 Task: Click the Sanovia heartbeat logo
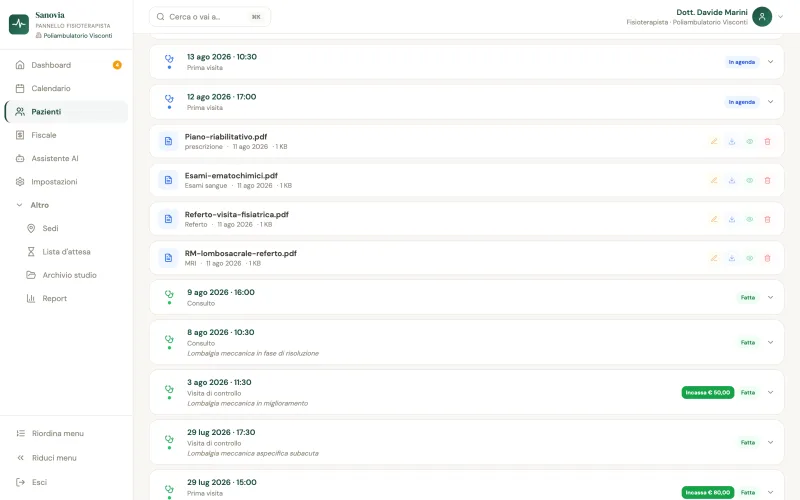tap(19, 24)
